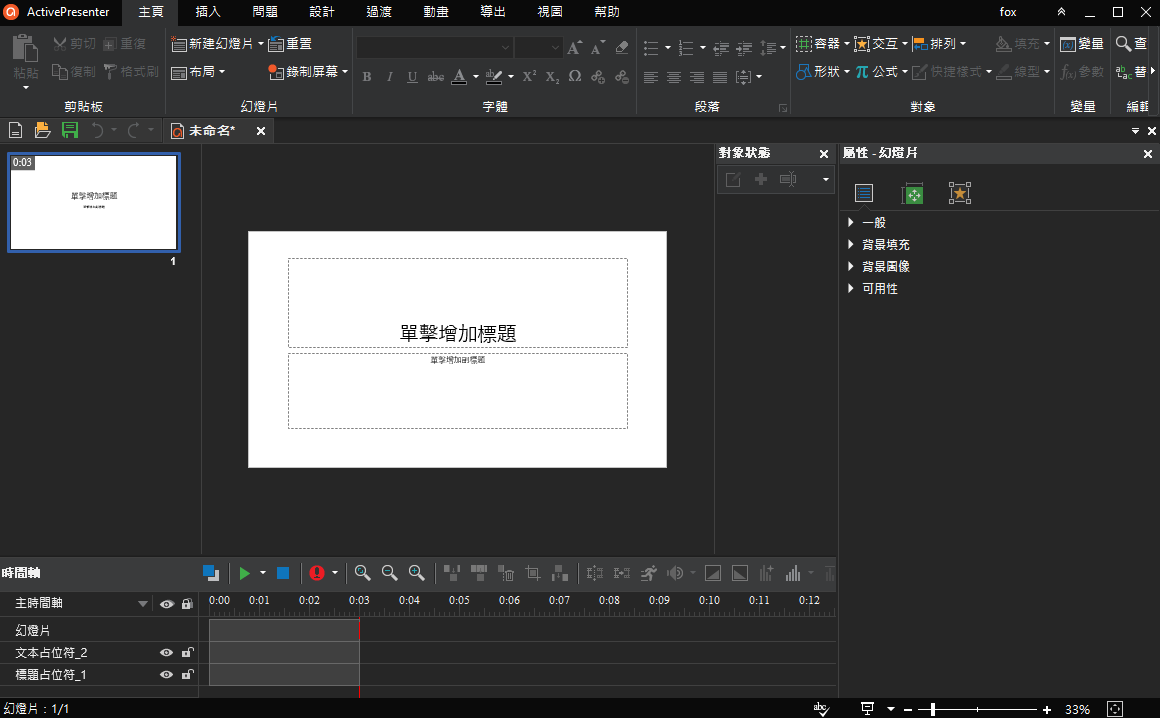
Task: Insert a symbol with the Ω icon
Action: (575, 76)
